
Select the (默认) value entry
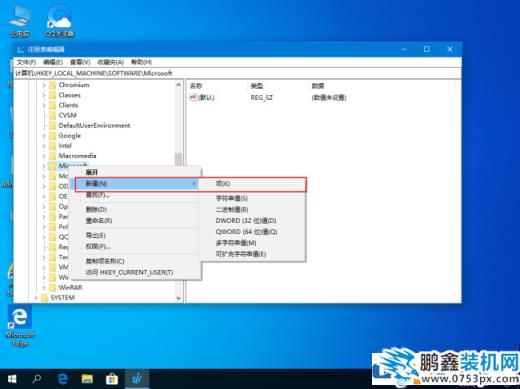[202, 98]
